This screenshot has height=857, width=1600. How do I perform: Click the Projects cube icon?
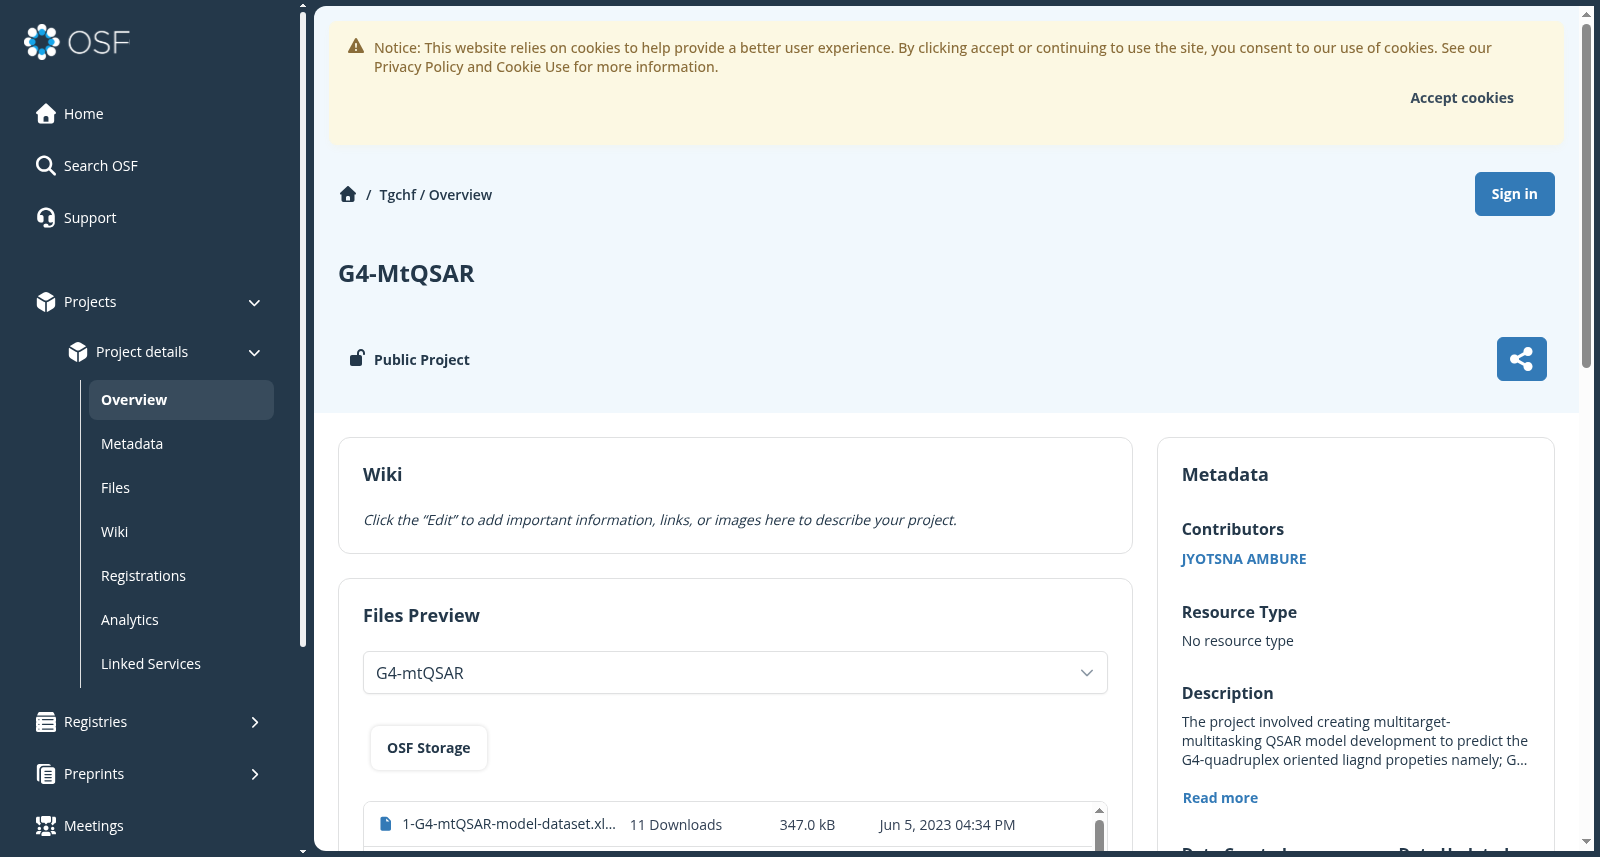tap(46, 302)
